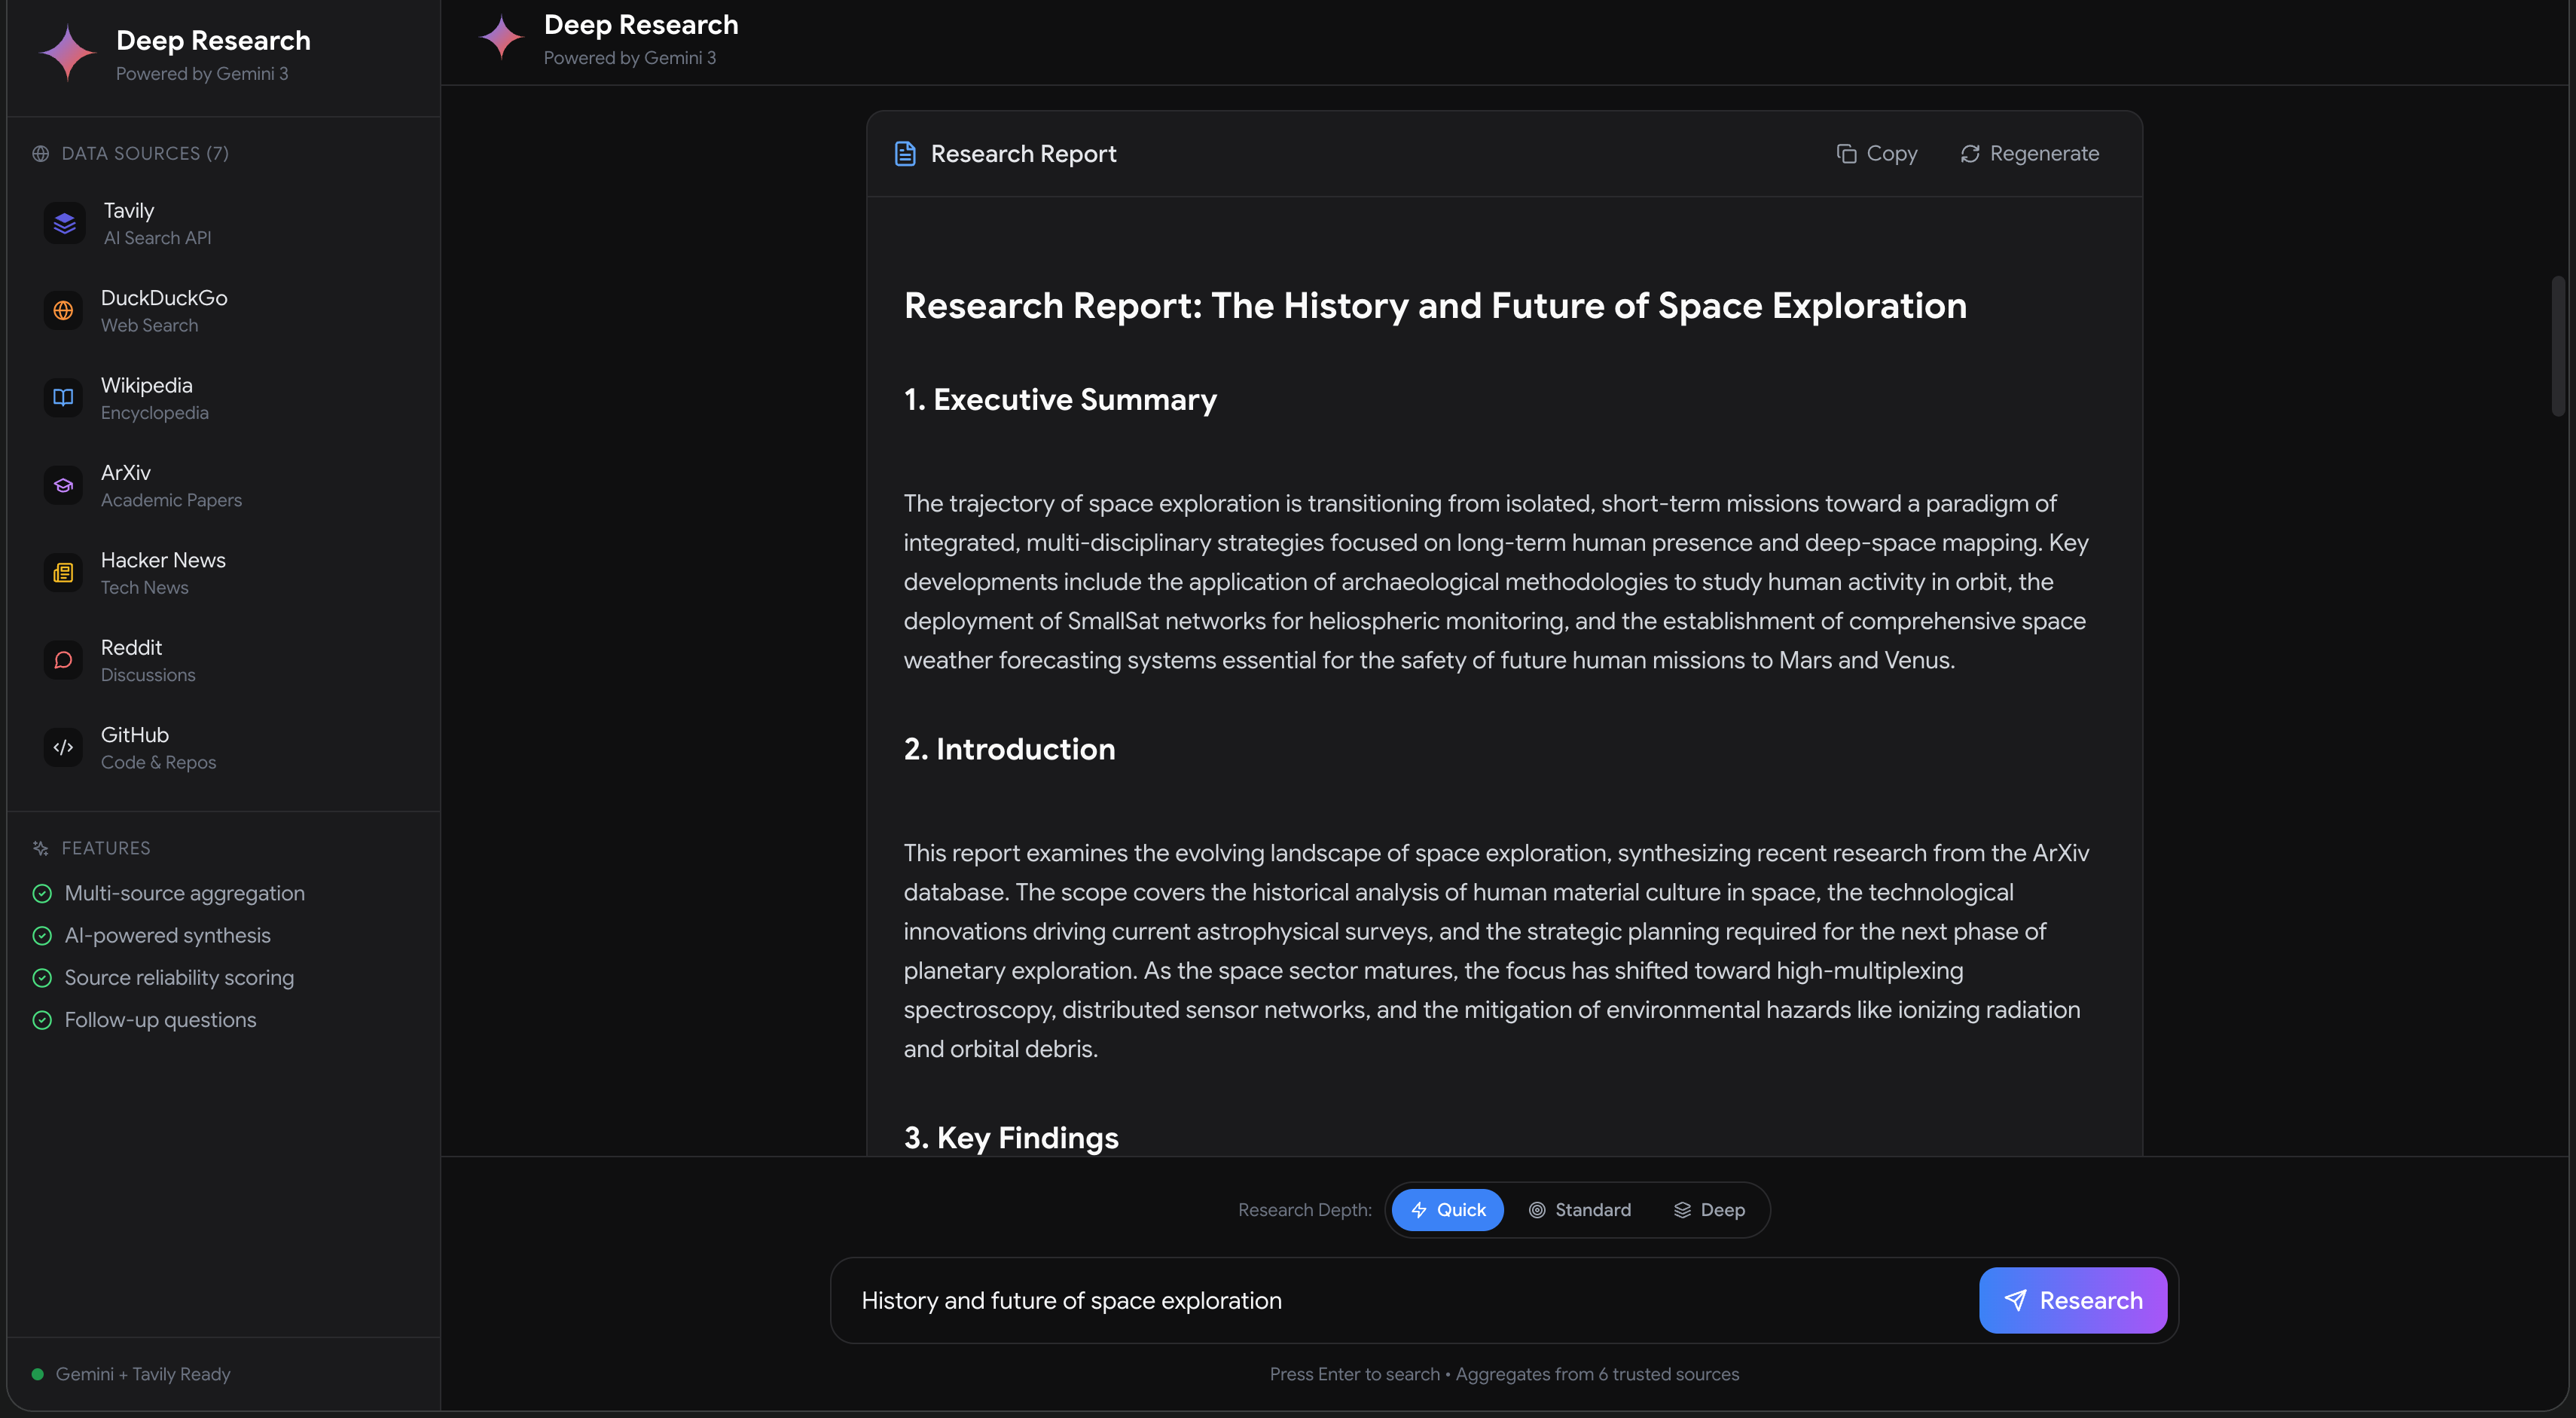The image size is (2576, 1418).
Task: Regenerate the research report
Action: click(2029, 154)
